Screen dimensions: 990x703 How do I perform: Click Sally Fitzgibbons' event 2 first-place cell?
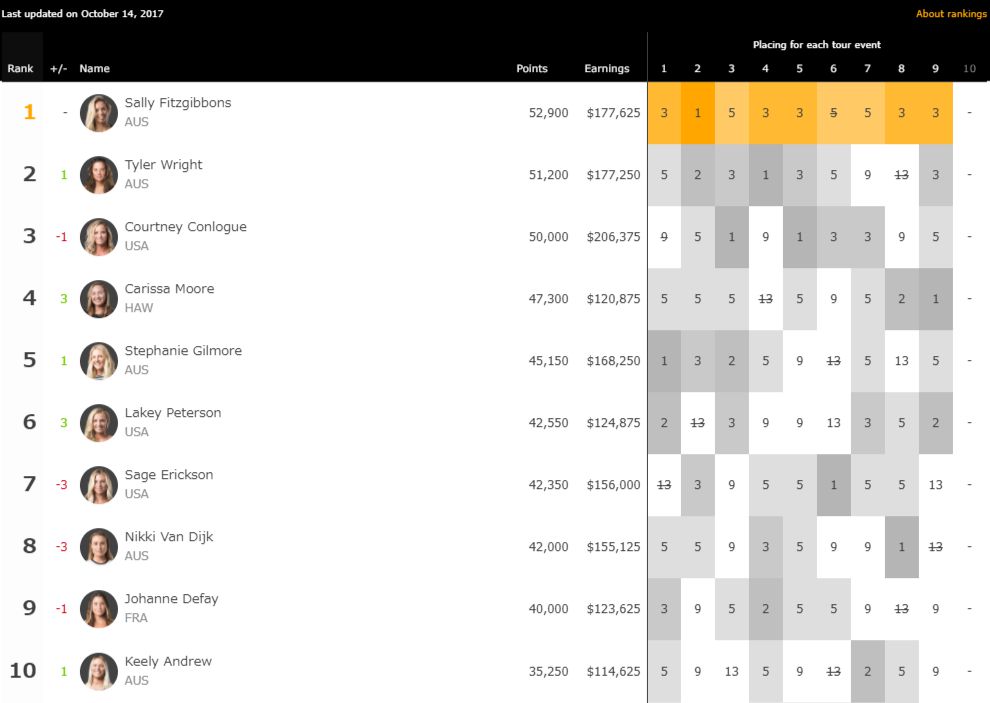coord(698,113)
